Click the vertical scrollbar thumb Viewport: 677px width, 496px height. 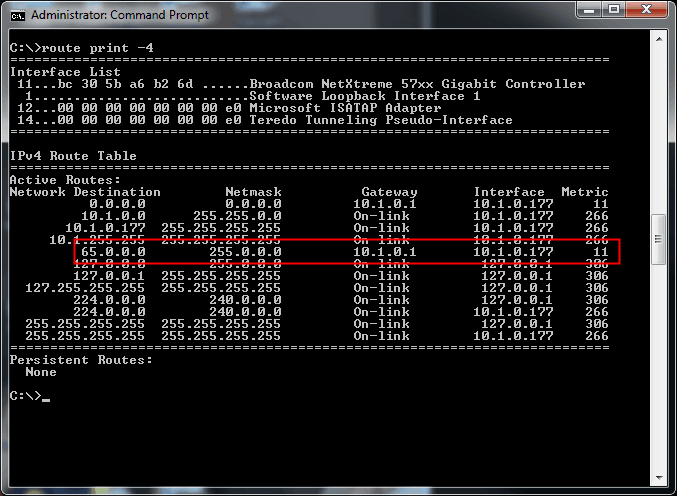coord(659,239)
